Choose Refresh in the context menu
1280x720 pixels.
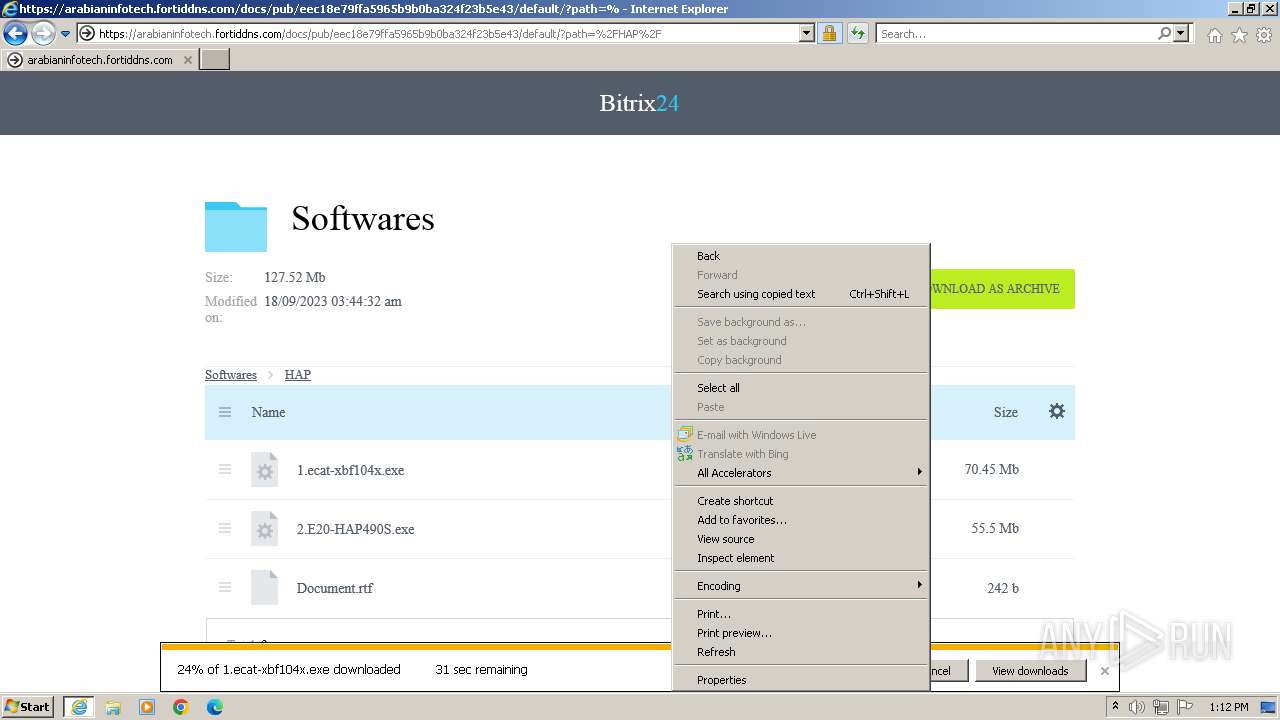(x=802, y=652)
